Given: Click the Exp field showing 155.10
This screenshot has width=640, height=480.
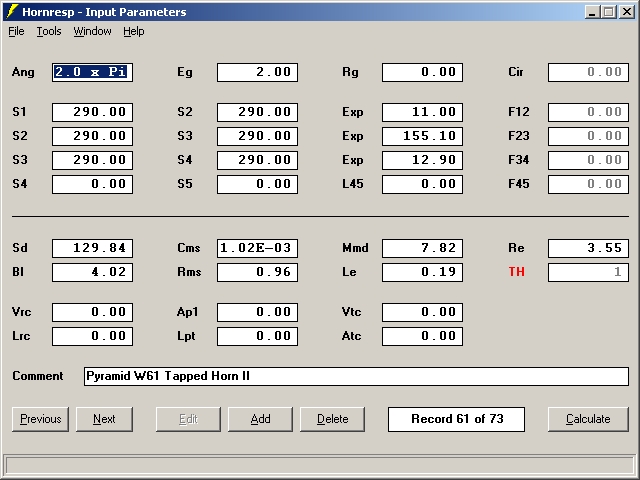Looking at the screenshot, I should (422, 136).
